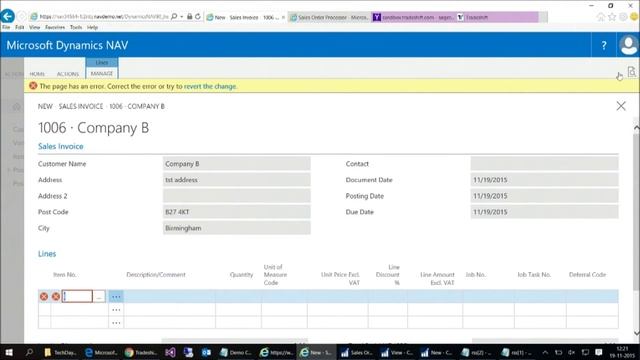This screenshot has height=360, width=640.
Task: Open Outlook from taskbar
Action: [206, 352]
